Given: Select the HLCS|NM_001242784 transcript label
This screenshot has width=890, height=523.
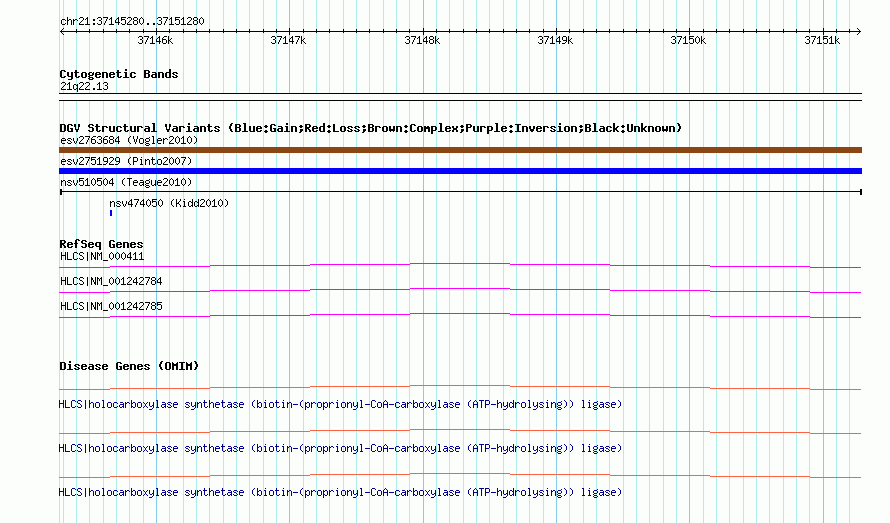Looking at the screenshot, I should pyautogui.click(x=111, y=282).
